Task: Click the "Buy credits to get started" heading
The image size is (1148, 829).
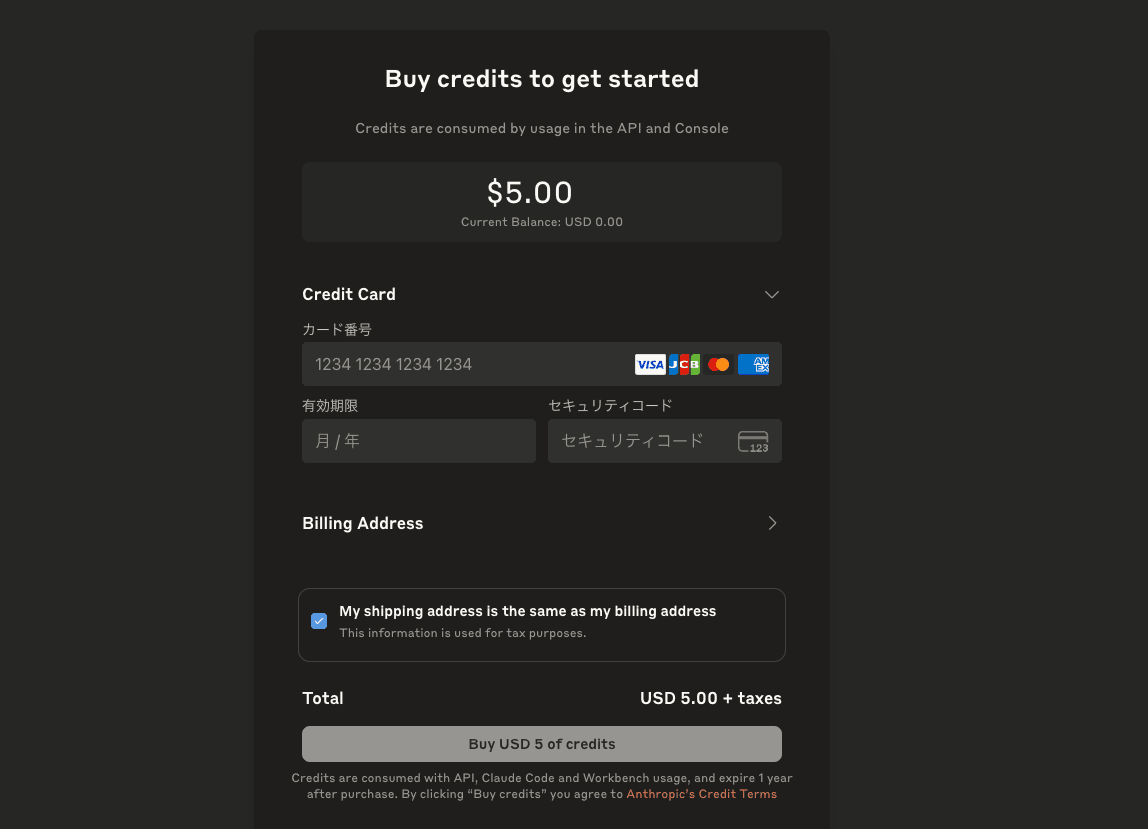Action: tap(541, 79)
